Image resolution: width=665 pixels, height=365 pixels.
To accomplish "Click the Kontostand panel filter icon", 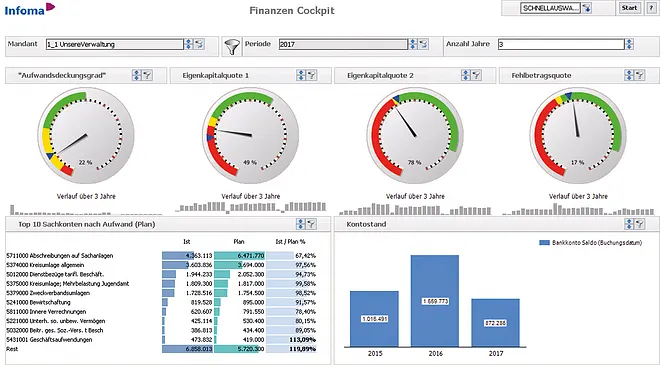I will coord(640,224).
